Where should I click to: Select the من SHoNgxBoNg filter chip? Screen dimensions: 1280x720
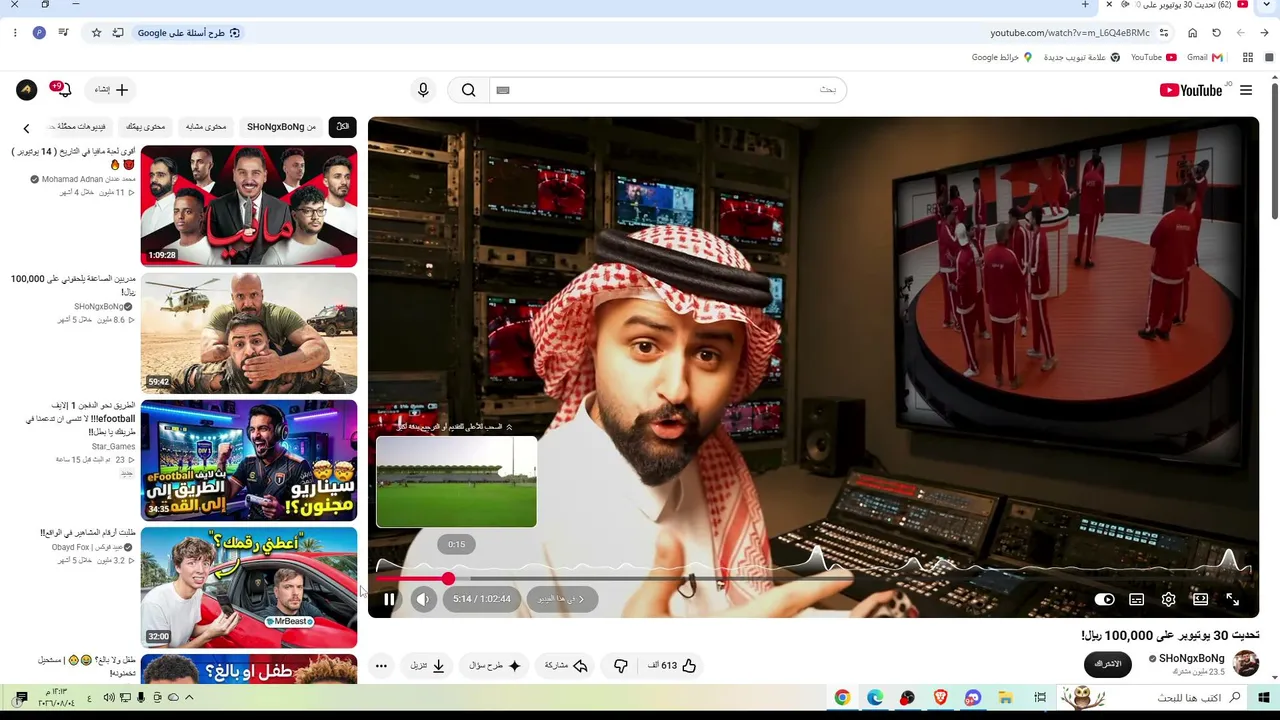281,127
